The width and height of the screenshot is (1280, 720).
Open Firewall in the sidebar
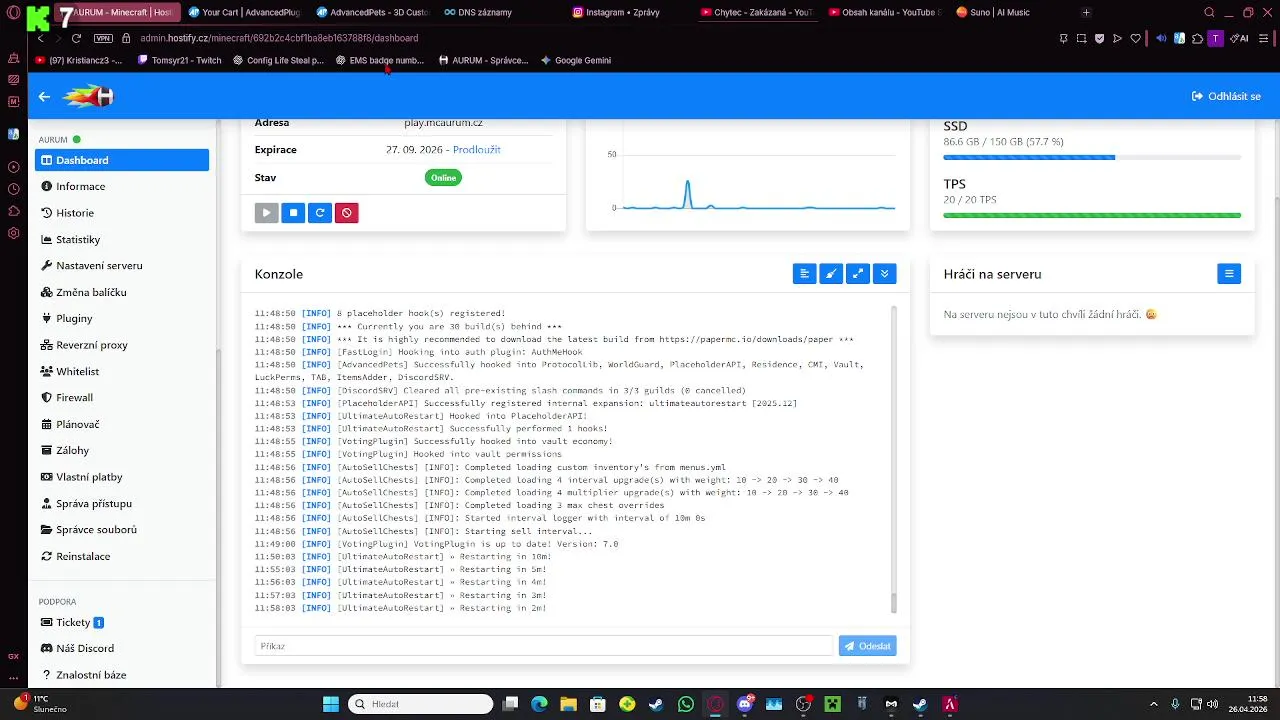(x=122, y=398)
